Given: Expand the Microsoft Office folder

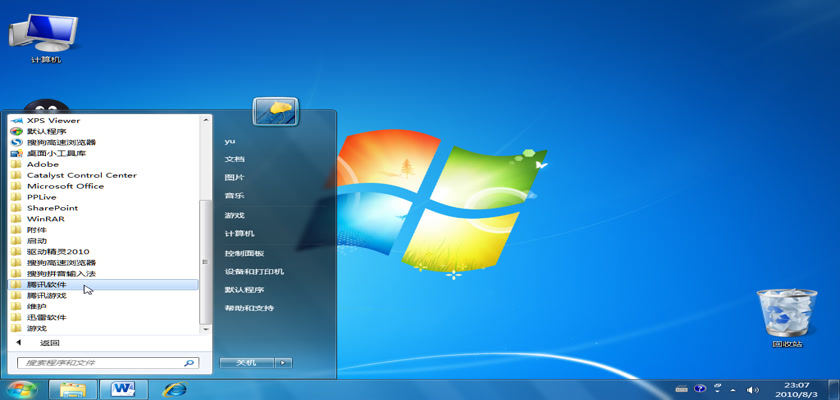Looking at the screenshot, I should [x=65, y=186].
